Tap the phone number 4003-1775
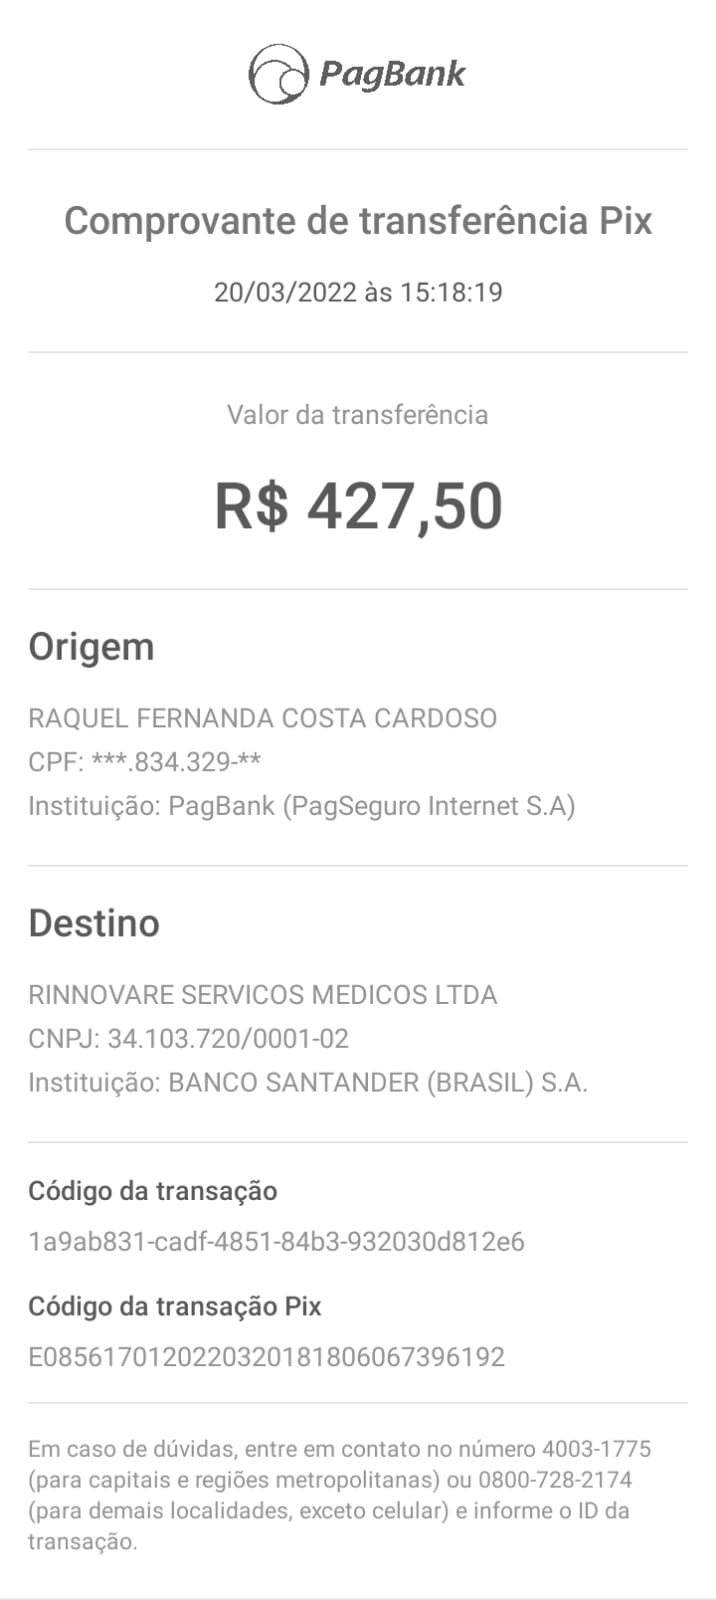The height and width of the screenshot is (1600, 716). [596, 1449]
